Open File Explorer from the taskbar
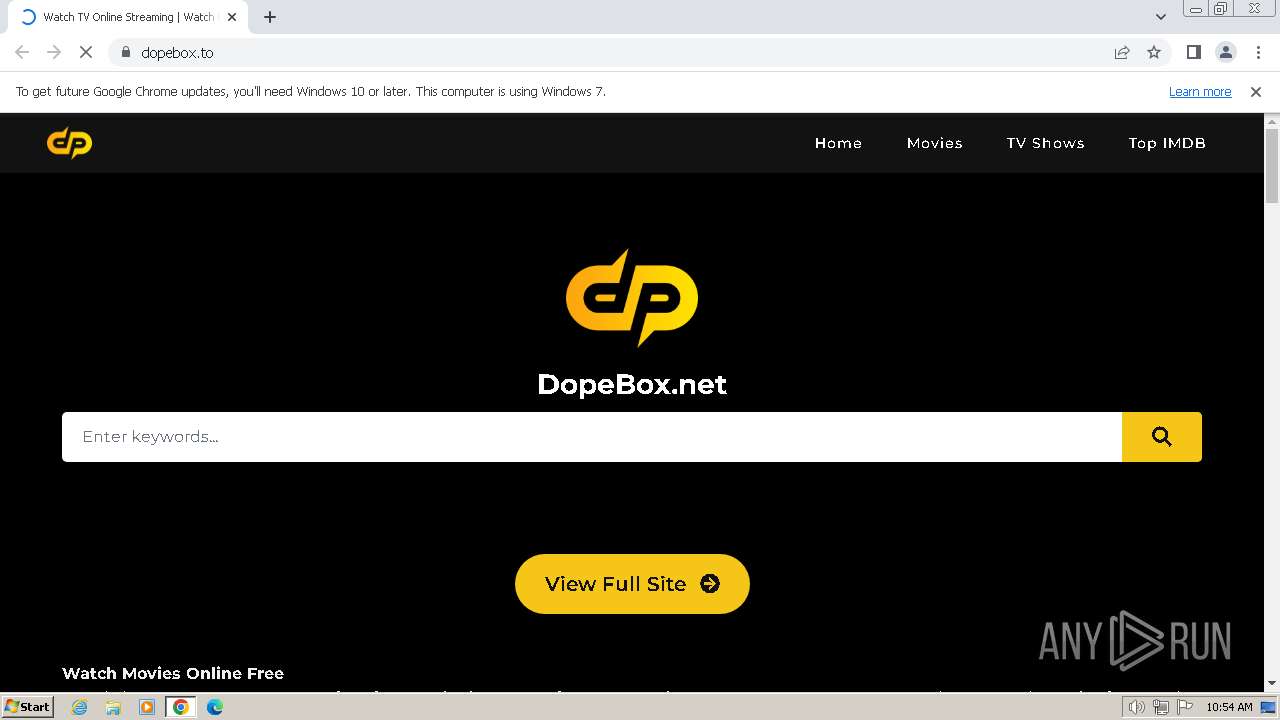1280x720 pixels. pyautogui.click(x=113, y=707)
